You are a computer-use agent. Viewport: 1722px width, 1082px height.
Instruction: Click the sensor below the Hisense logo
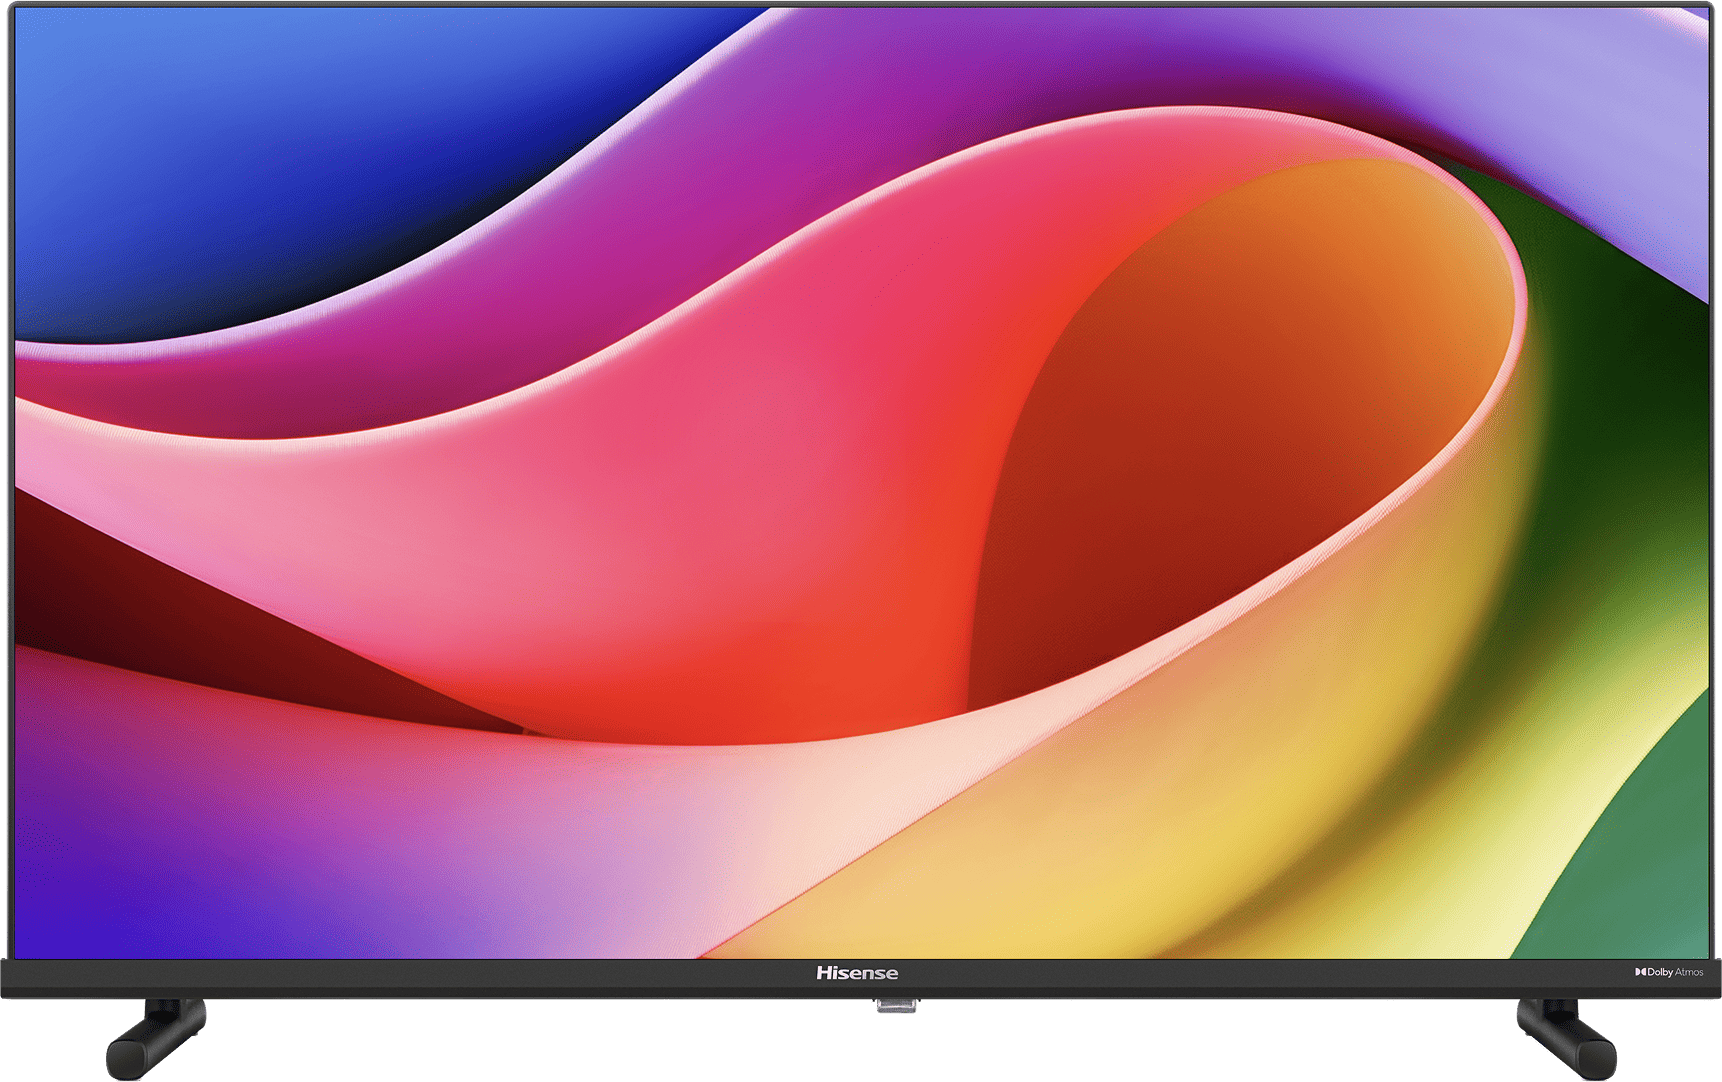point(896,1005)
